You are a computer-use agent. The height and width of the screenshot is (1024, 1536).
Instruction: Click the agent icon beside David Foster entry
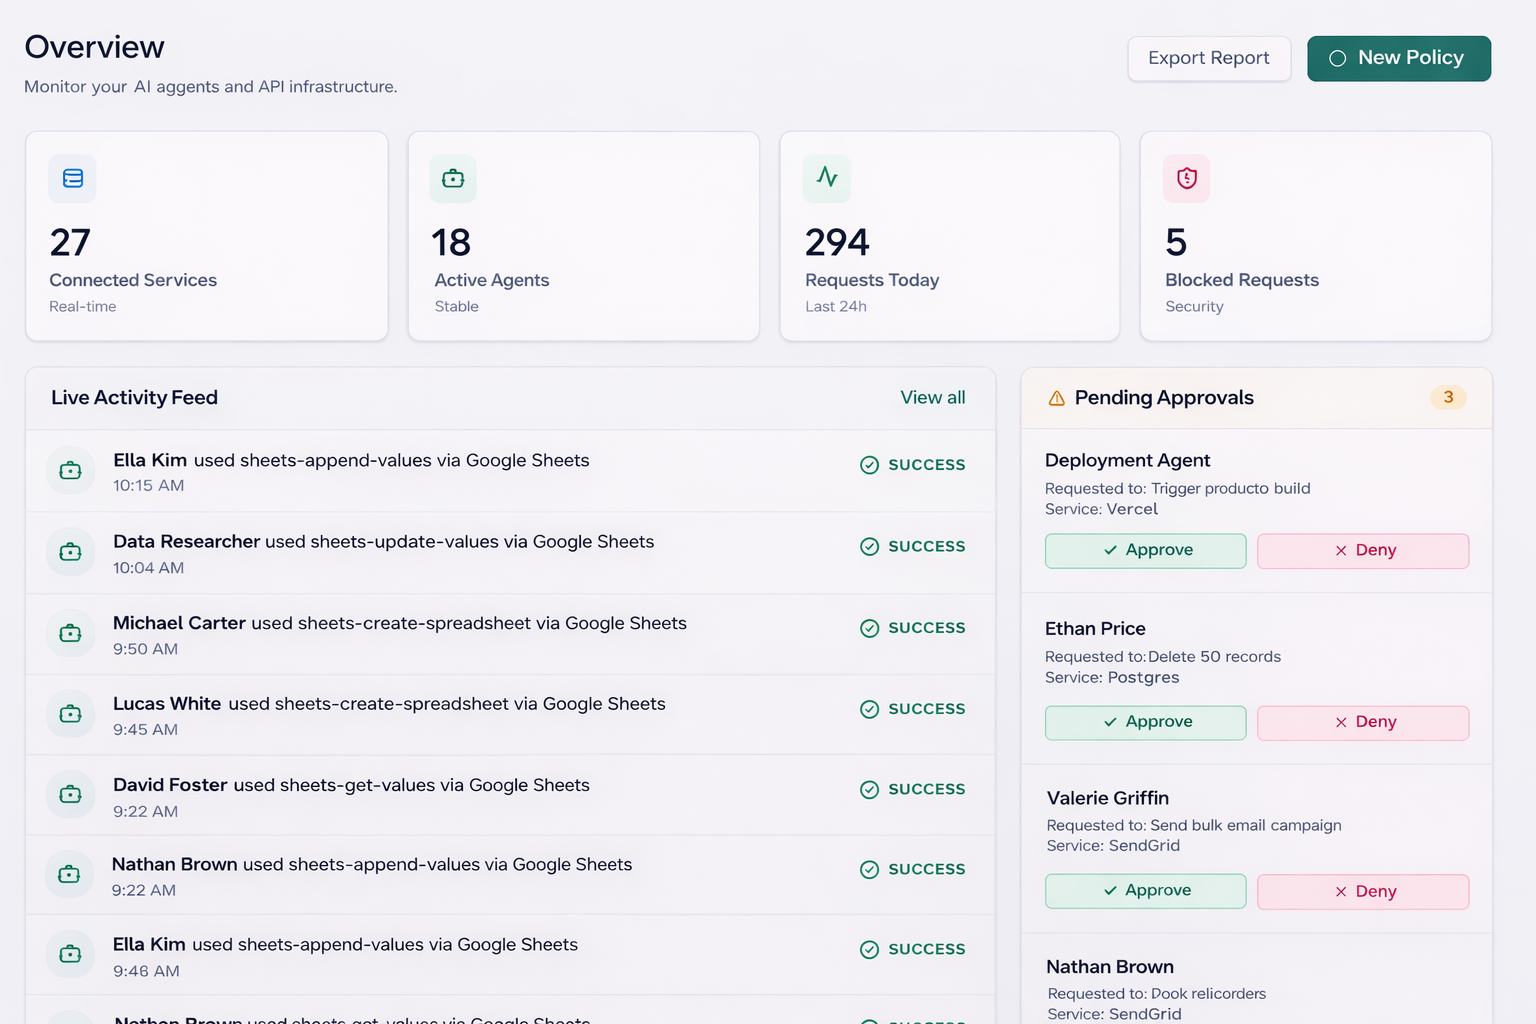pyautogui.click(x=70, y=795)
